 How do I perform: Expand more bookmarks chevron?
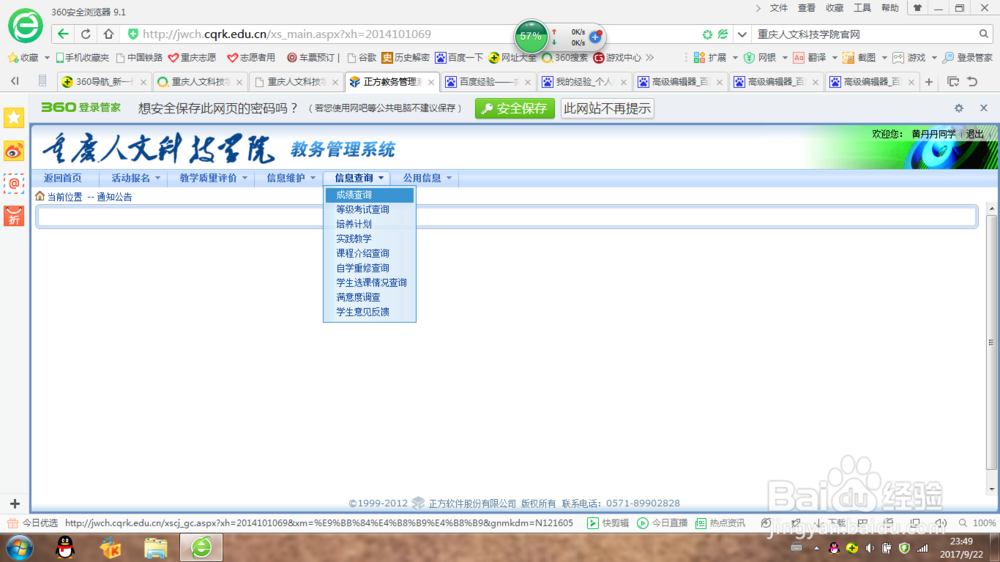(x=649, y=57)
